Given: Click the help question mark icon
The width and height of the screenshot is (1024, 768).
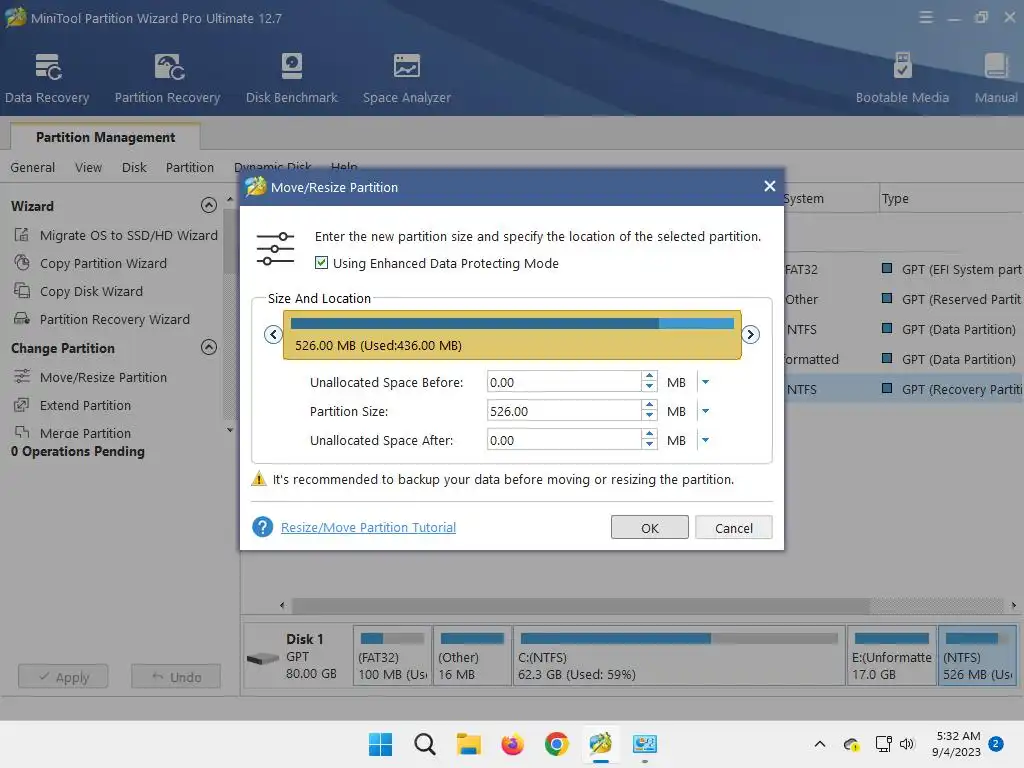Looking at the screenshot, I should point(263,527).
